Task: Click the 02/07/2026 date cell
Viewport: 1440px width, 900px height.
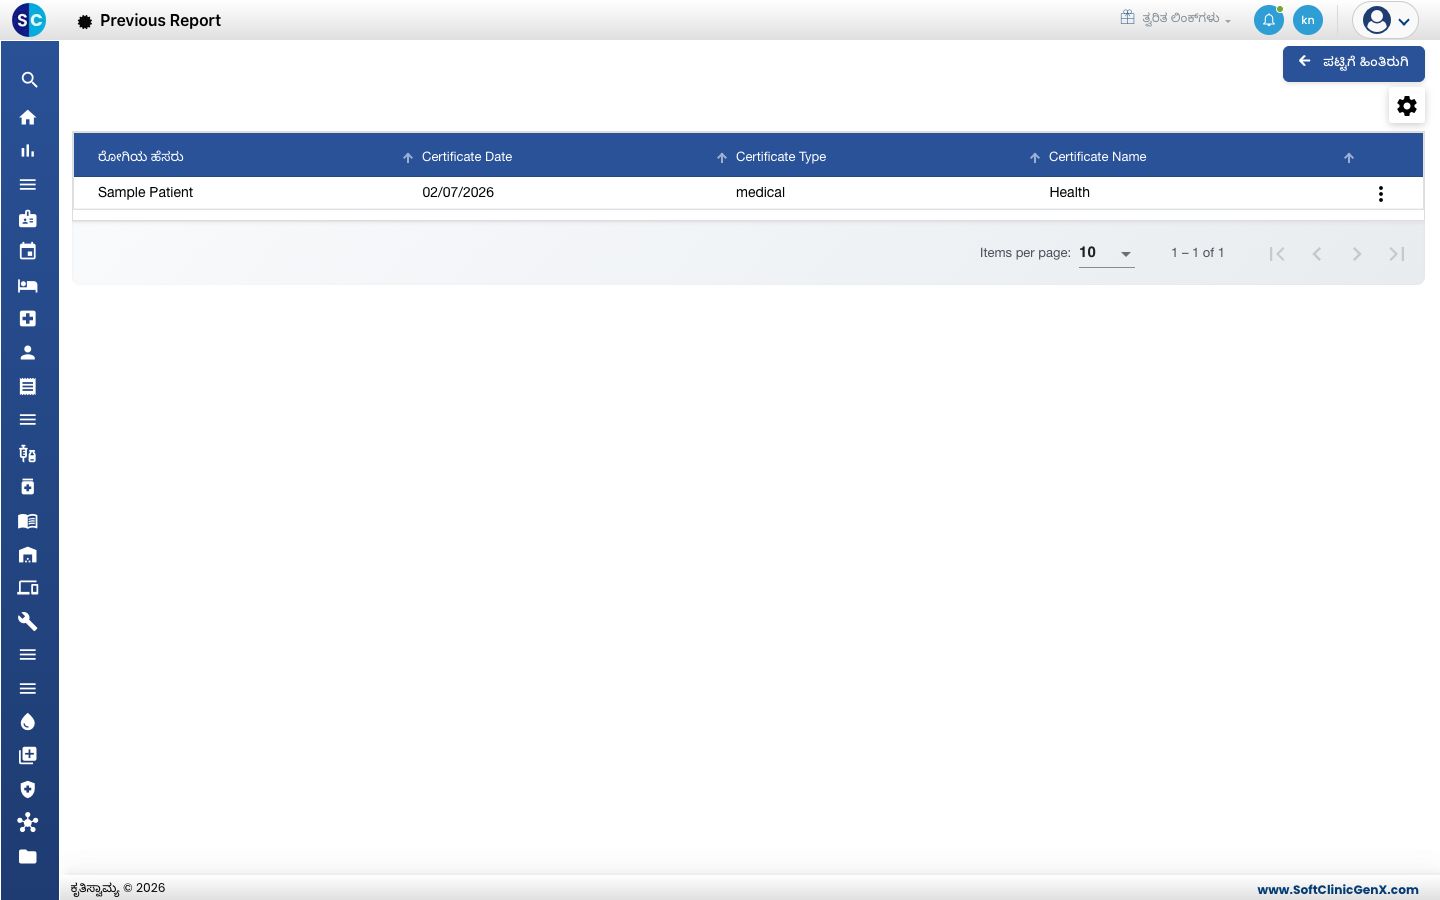Action: pos(458,192)
